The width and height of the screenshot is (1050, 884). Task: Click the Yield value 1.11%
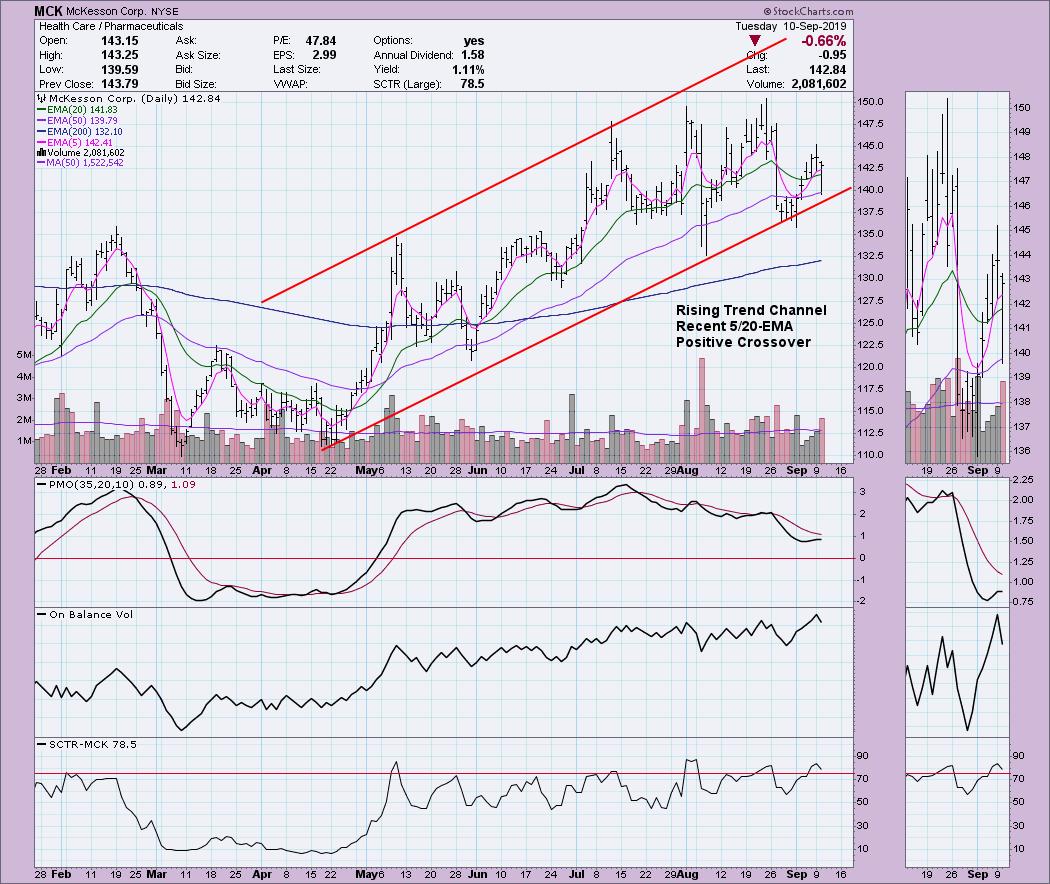(x=468, y=70)
